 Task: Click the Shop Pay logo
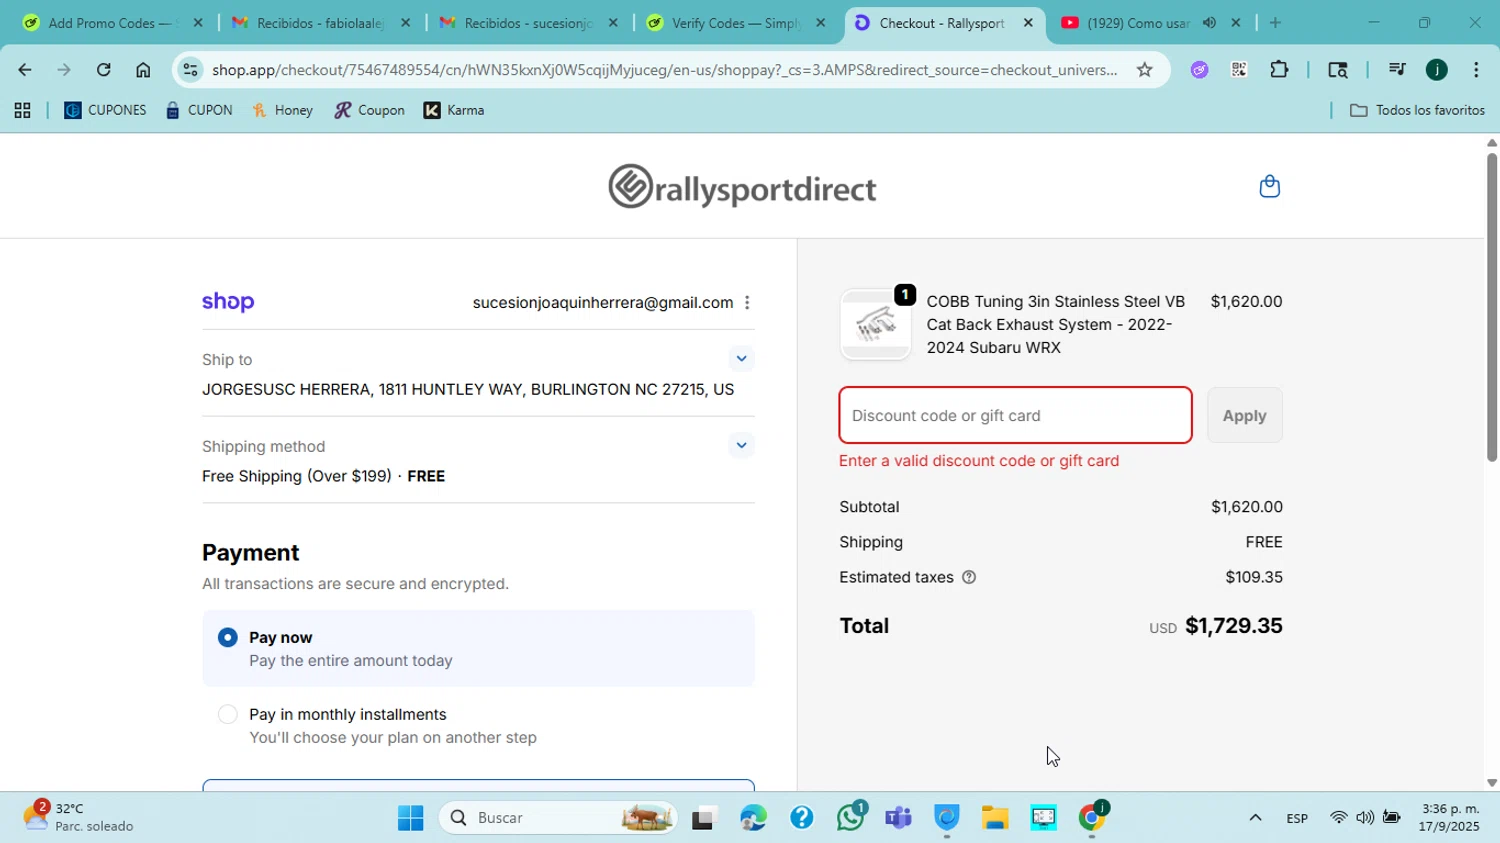[228, 302]
